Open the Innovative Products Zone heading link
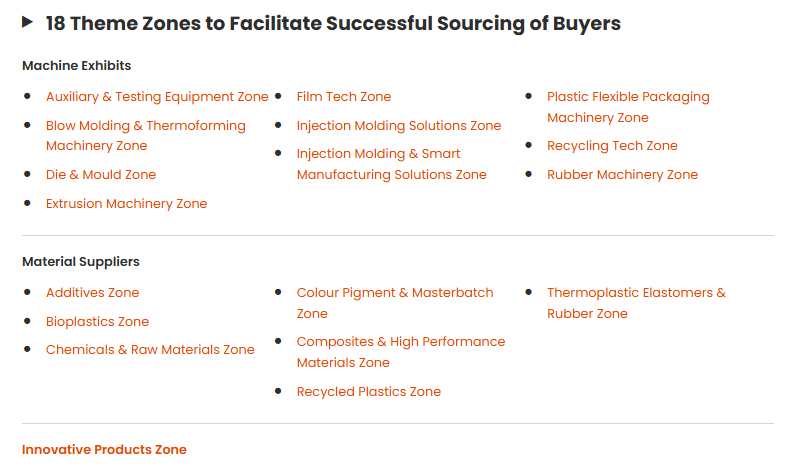This screenshot has width=794, height=473. click(x=104, y=450)
